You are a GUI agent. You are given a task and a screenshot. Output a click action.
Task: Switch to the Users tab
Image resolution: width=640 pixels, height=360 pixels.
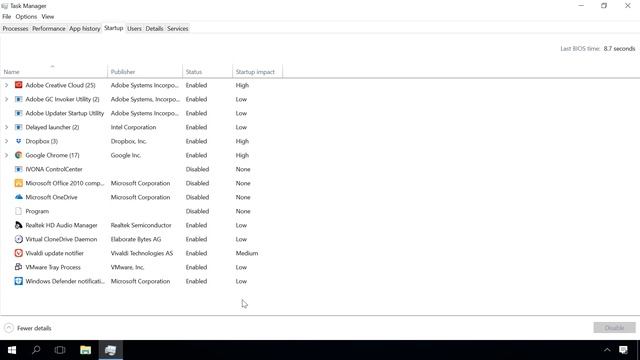[x=134, y=29]
